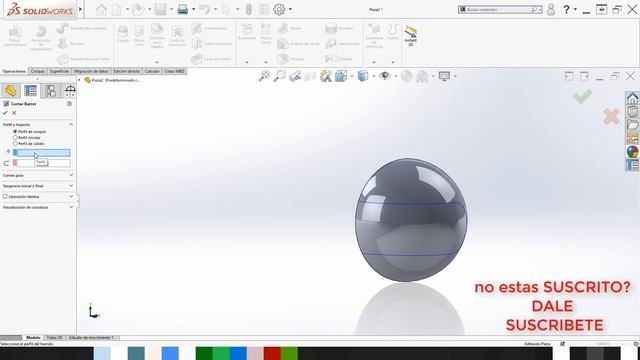Viewport: 640px width, 360px height.
Task: Click the Previous View icon
Action: pos(295,76)
